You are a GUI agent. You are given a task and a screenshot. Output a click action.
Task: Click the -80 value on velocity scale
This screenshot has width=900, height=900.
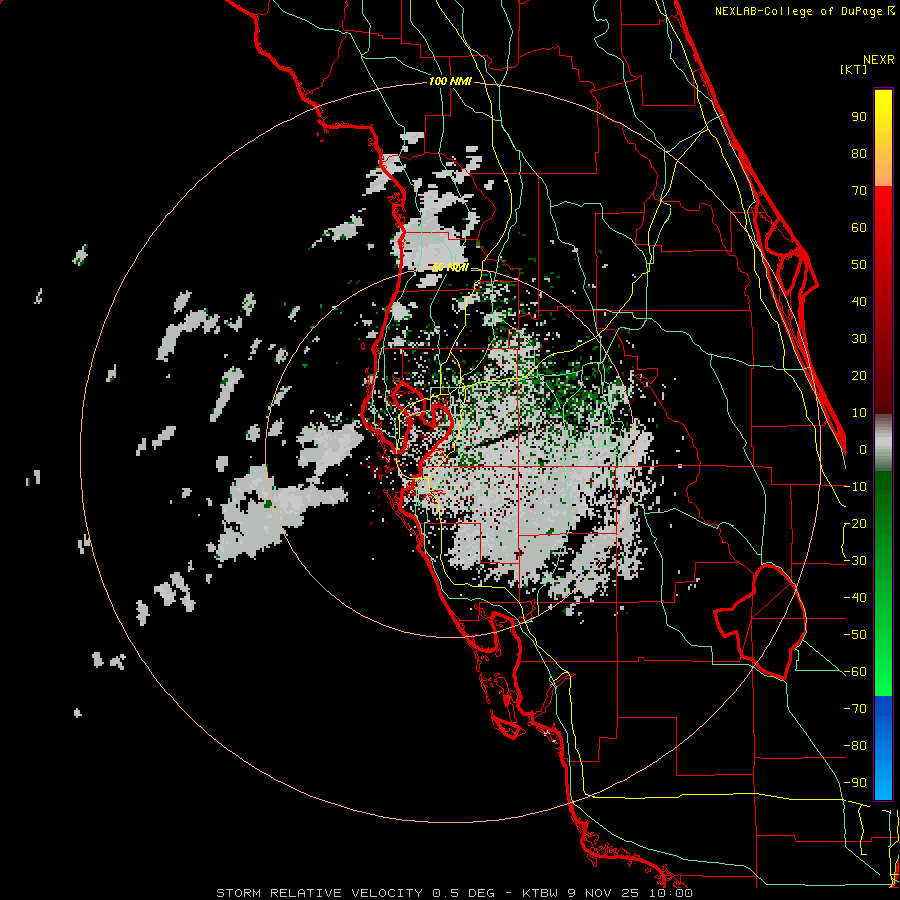coord(855,746)
